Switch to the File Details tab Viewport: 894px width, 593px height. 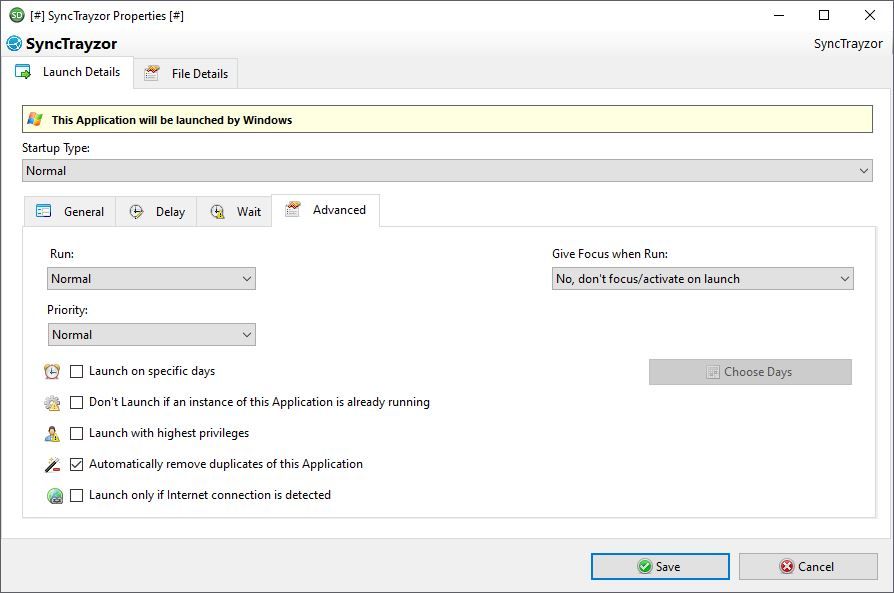click(186, 72)
